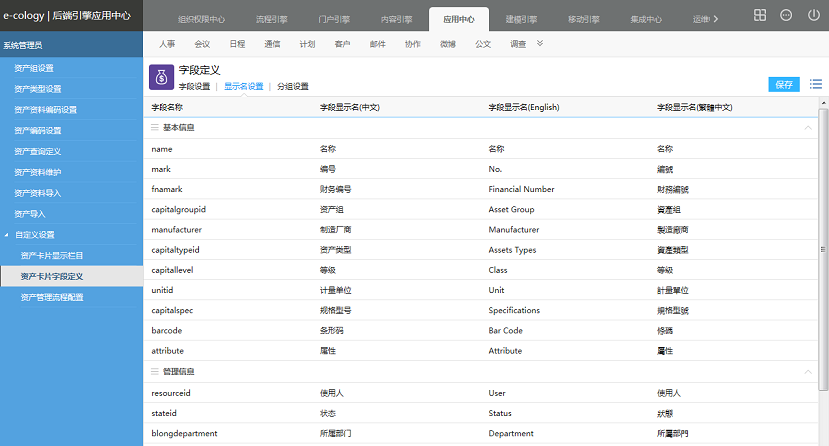The height and width of the screenshot is (446, 829).
Task: Collapse the 管理信息 group chevron
Action: pyautogui.click(x=808, y=371)
